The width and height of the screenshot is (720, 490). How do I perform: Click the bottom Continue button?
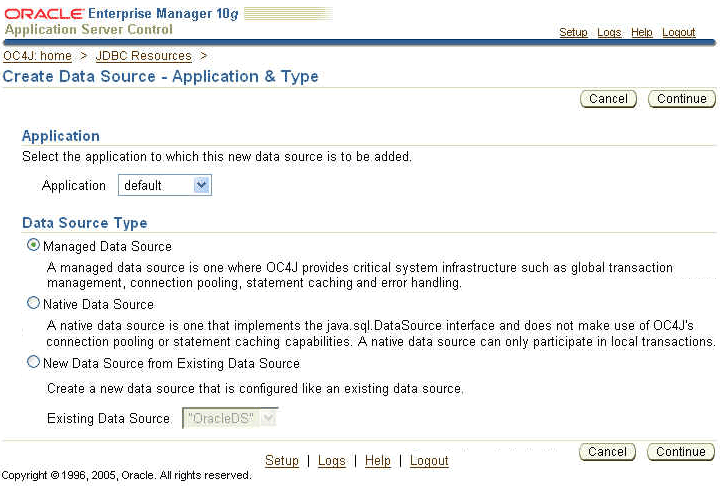click(x=681, y=452)
